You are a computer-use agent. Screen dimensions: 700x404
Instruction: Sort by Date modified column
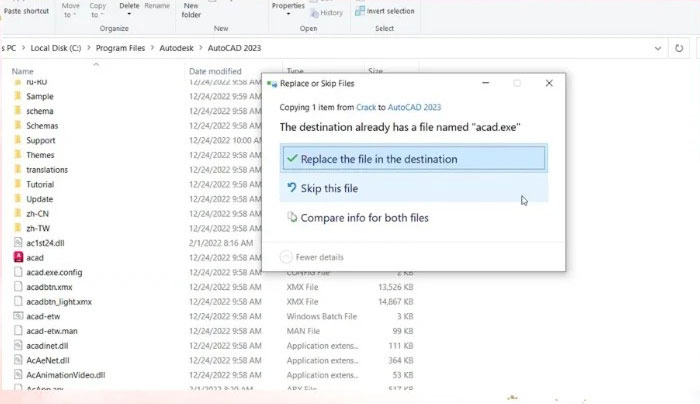(215, 71)
